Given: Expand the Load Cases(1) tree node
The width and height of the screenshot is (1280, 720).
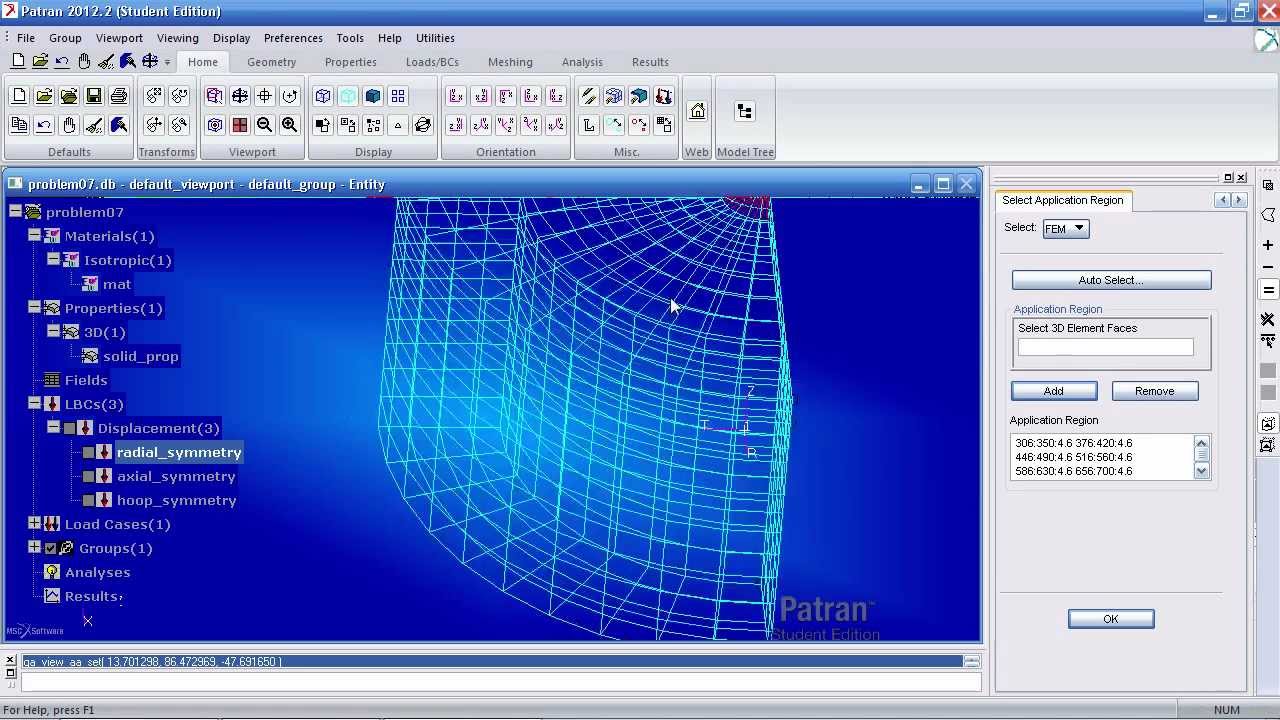Looking at the screenshot, I should tap(34, 523).
